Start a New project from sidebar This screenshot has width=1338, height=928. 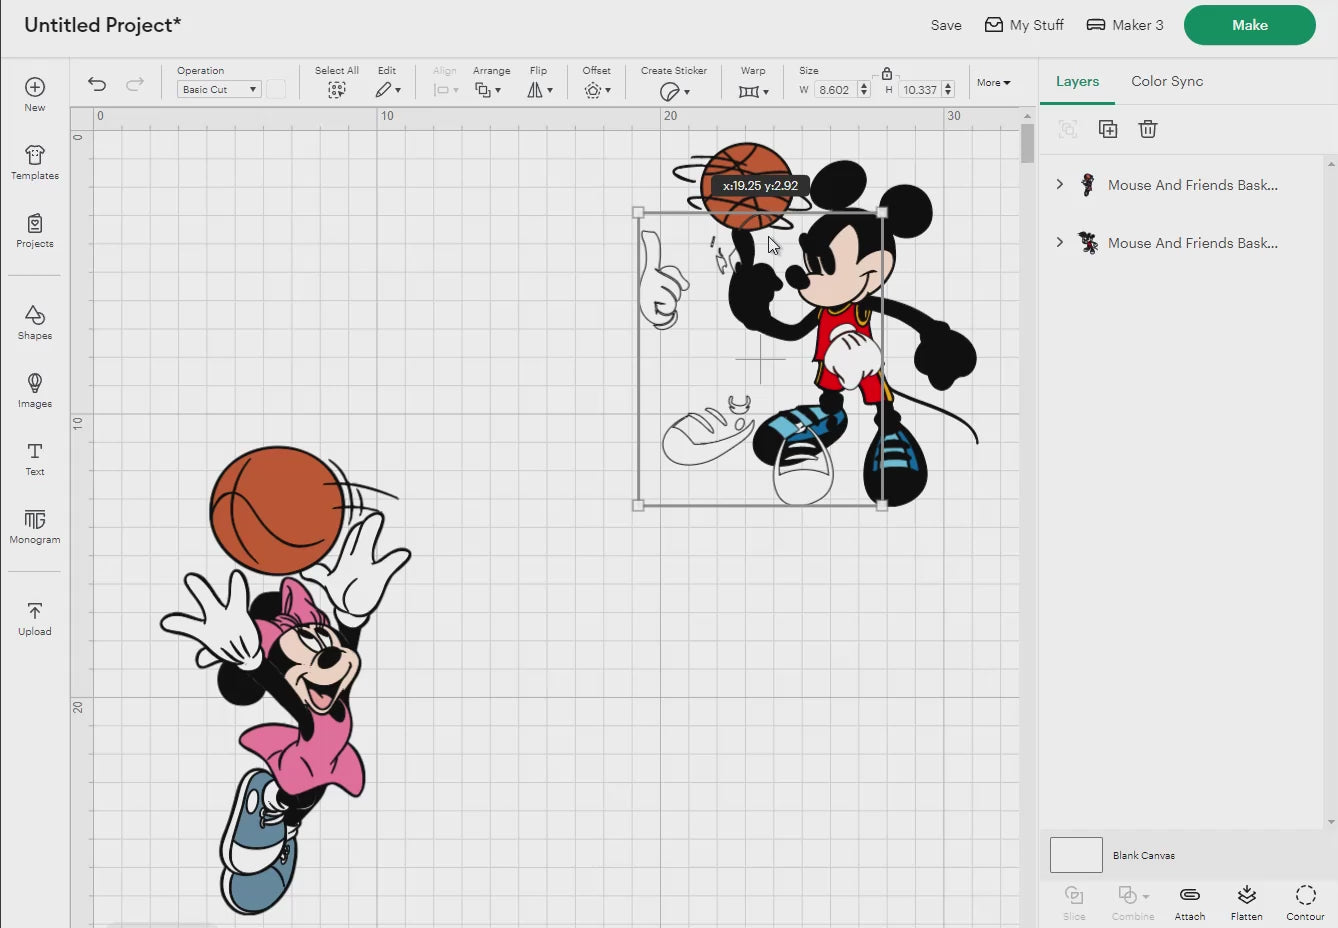click(x=35, y=94)
